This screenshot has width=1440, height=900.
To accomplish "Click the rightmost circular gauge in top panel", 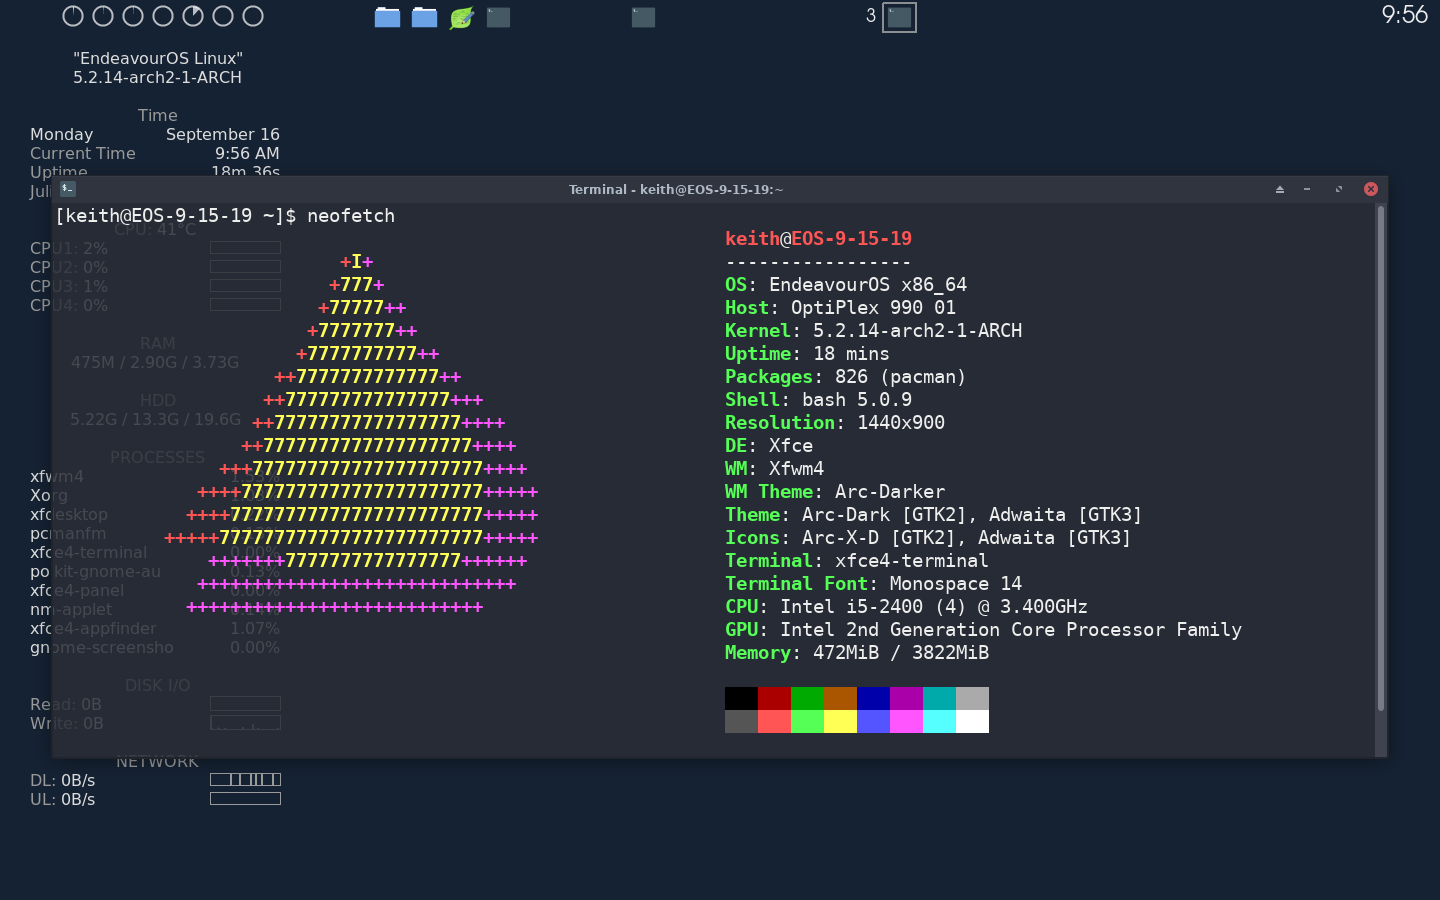I will 253,16.
